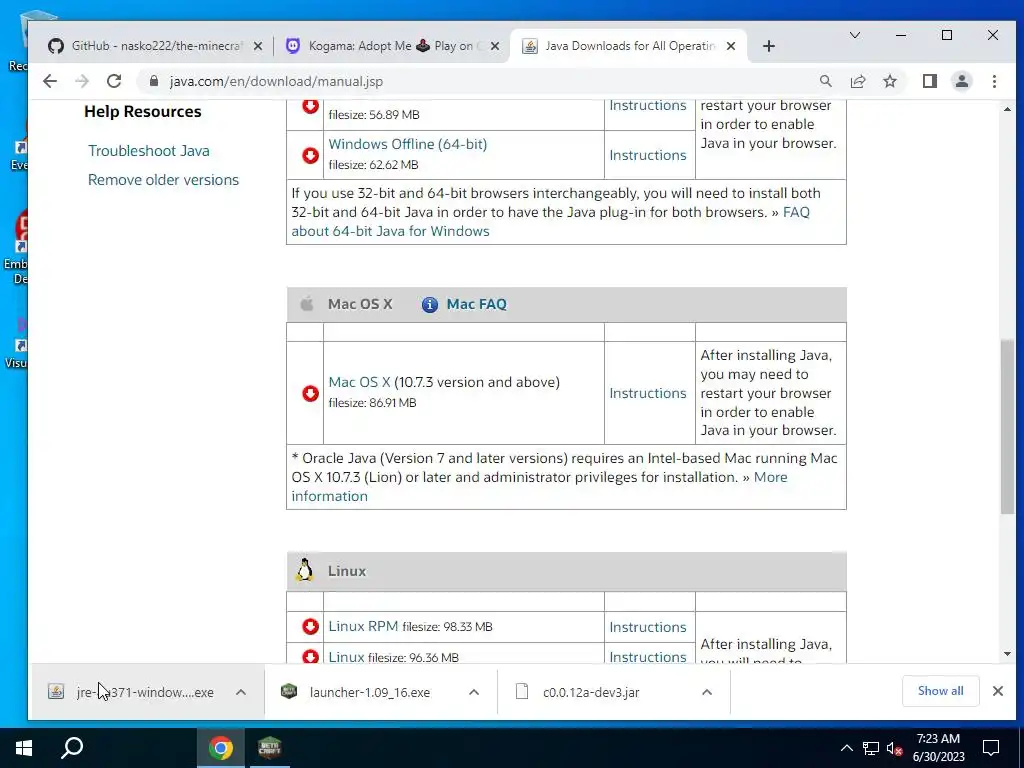
Task: Open network status tray icon
Action: pyautogui.click(x=870, y=748)
